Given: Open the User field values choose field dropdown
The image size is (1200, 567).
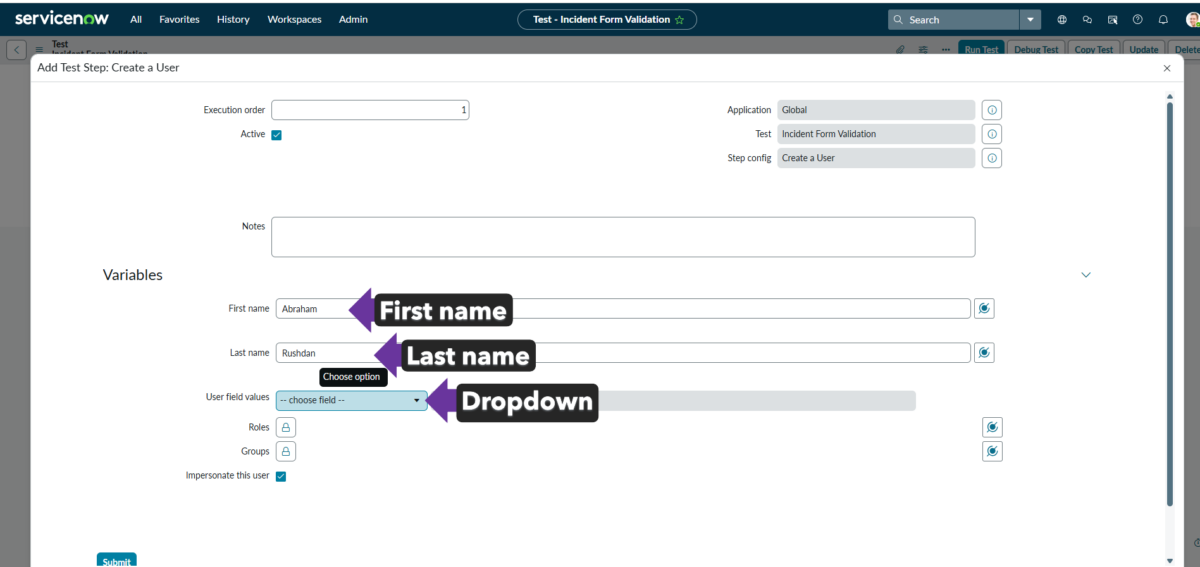Looking at the screenshot, I should [351, 400].
